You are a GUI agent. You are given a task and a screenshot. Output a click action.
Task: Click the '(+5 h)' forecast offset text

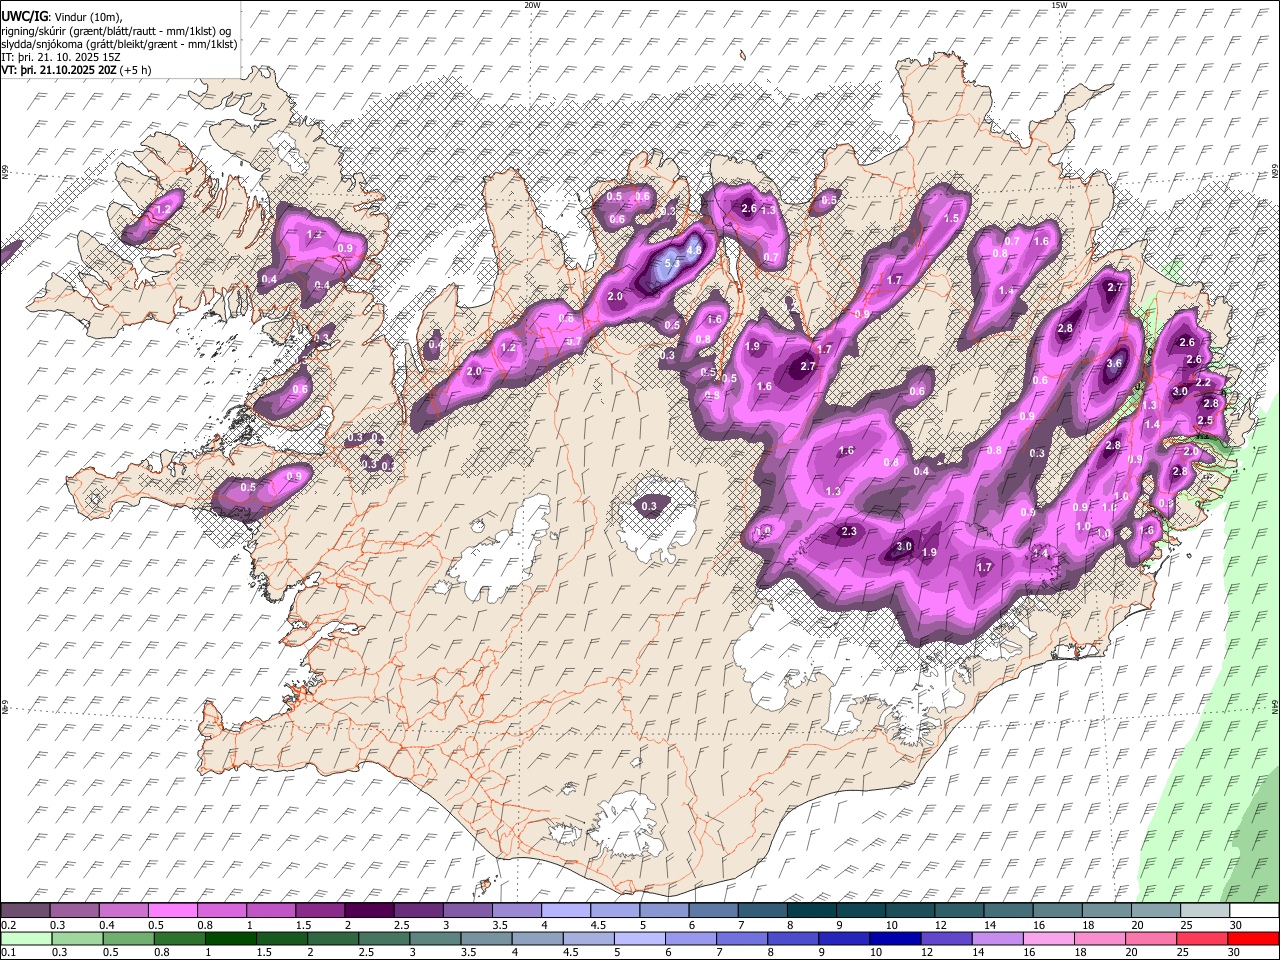tap(136, 70)
